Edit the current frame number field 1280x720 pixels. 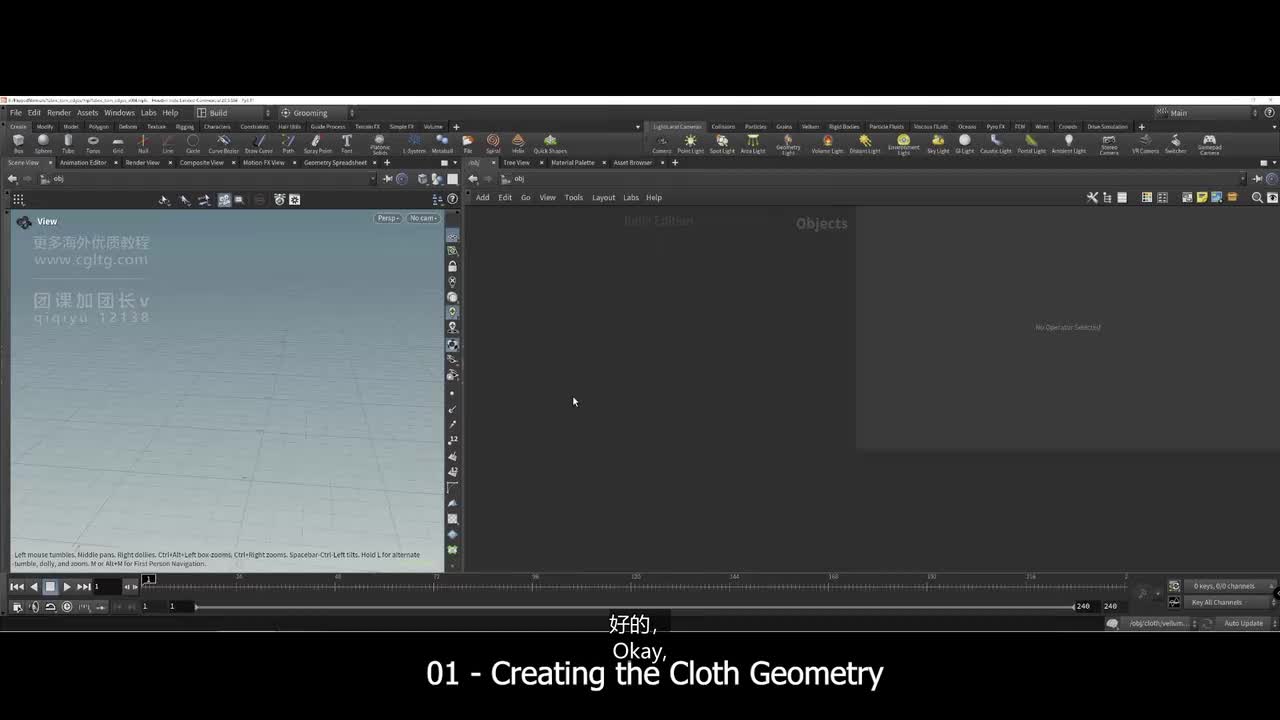[107, 587]
